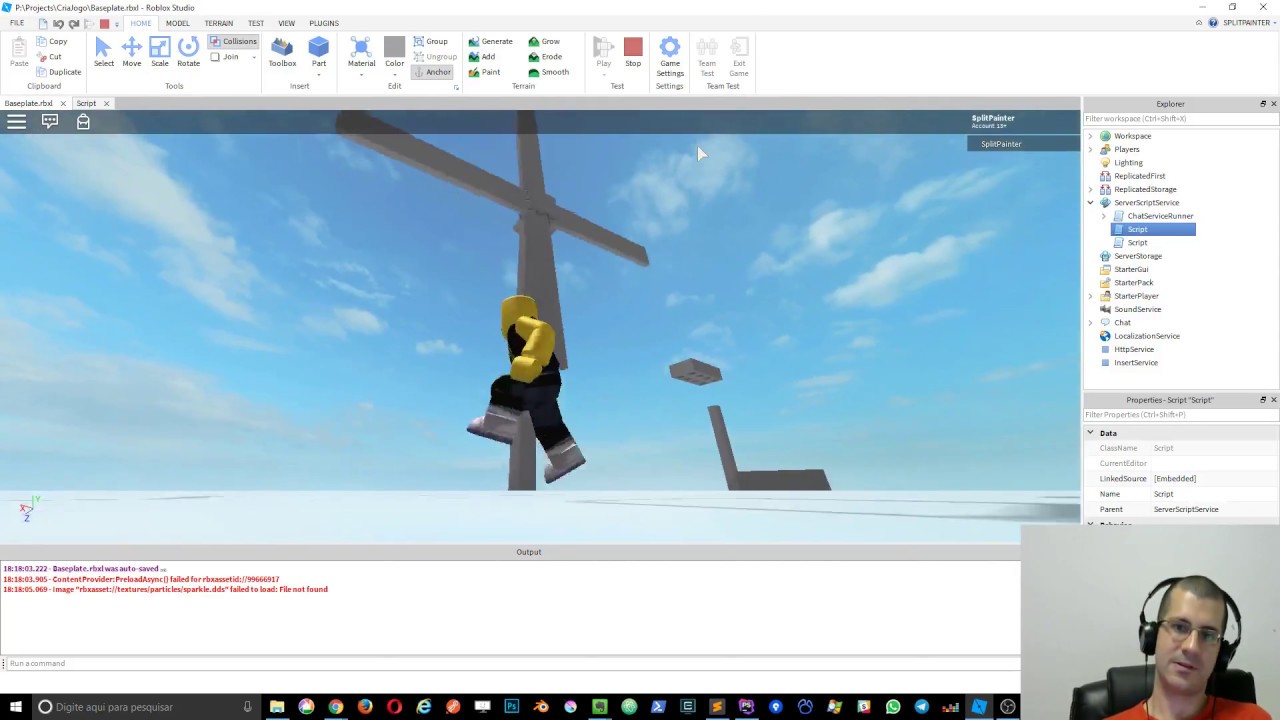This screenshot has width=1280, height=720.
Task: Open in-game hamburger menu
Action: [17, 121]
